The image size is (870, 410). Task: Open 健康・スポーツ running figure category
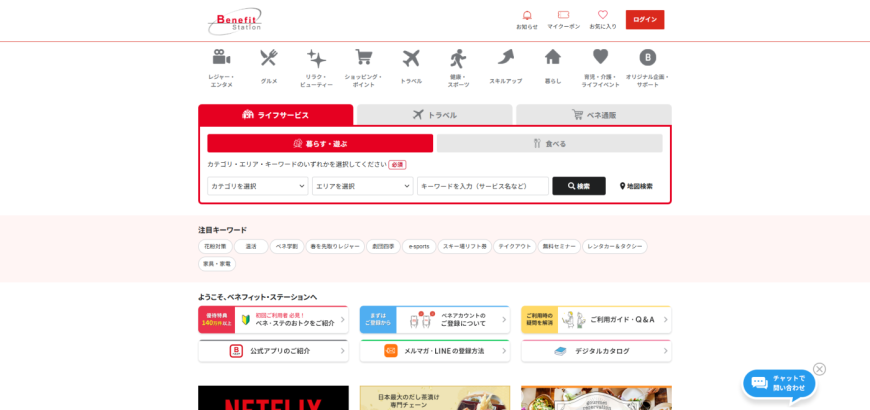click(x=458, y=68)
